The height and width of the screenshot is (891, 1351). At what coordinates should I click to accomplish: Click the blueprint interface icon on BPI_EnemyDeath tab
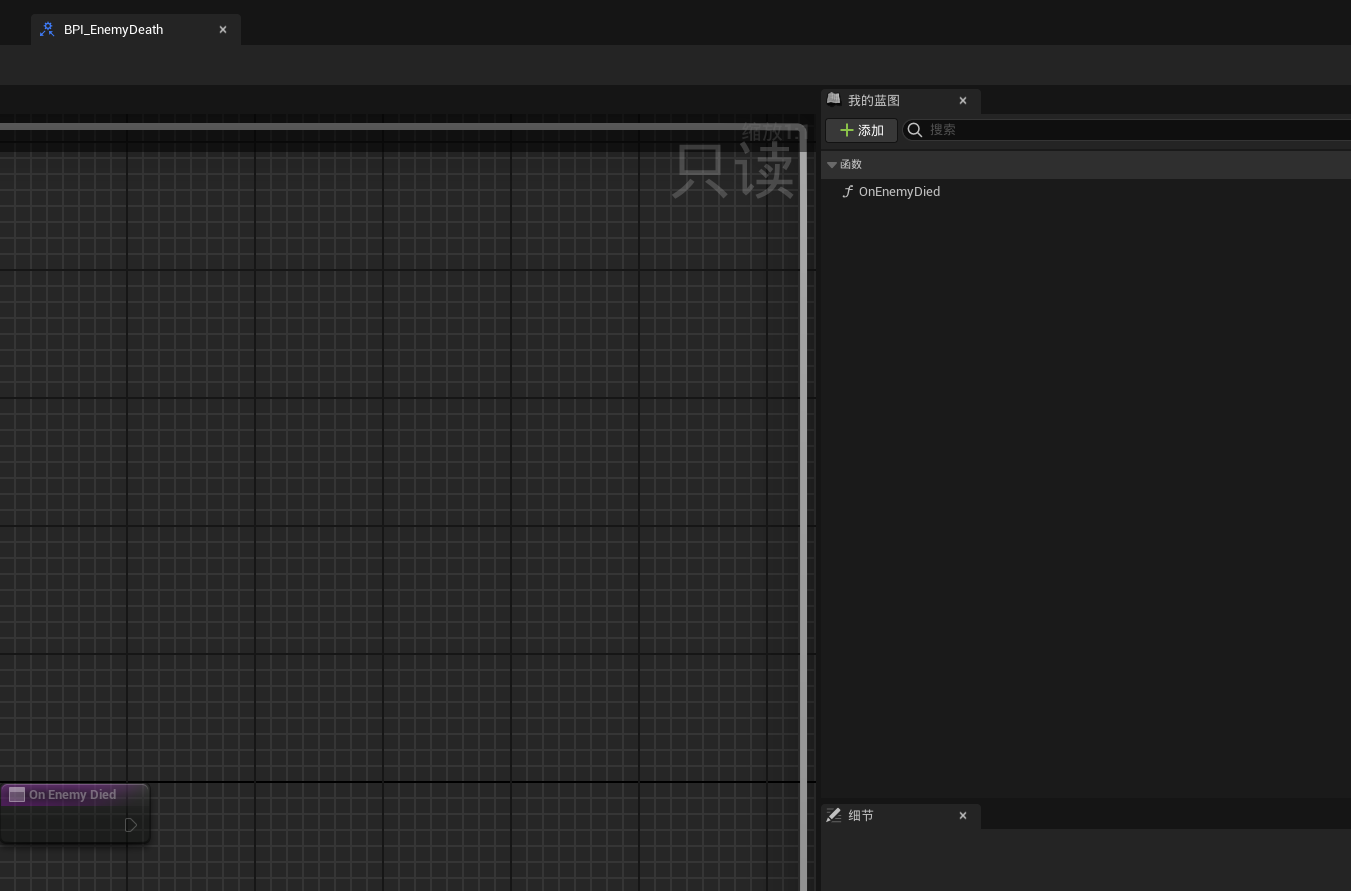(47, 30)
